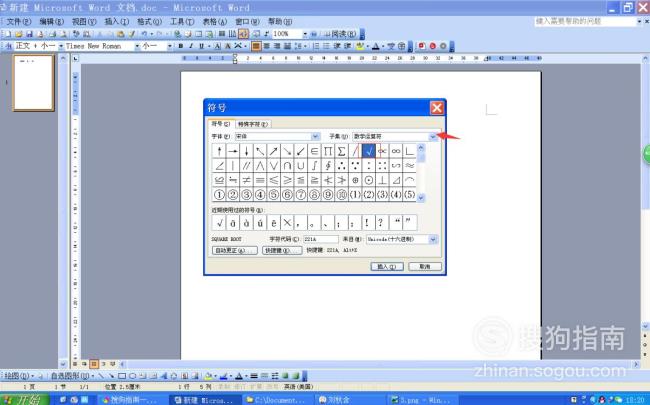
Task: Click the 自动更正 AutoCorrect button
Action: click(235, 250)
